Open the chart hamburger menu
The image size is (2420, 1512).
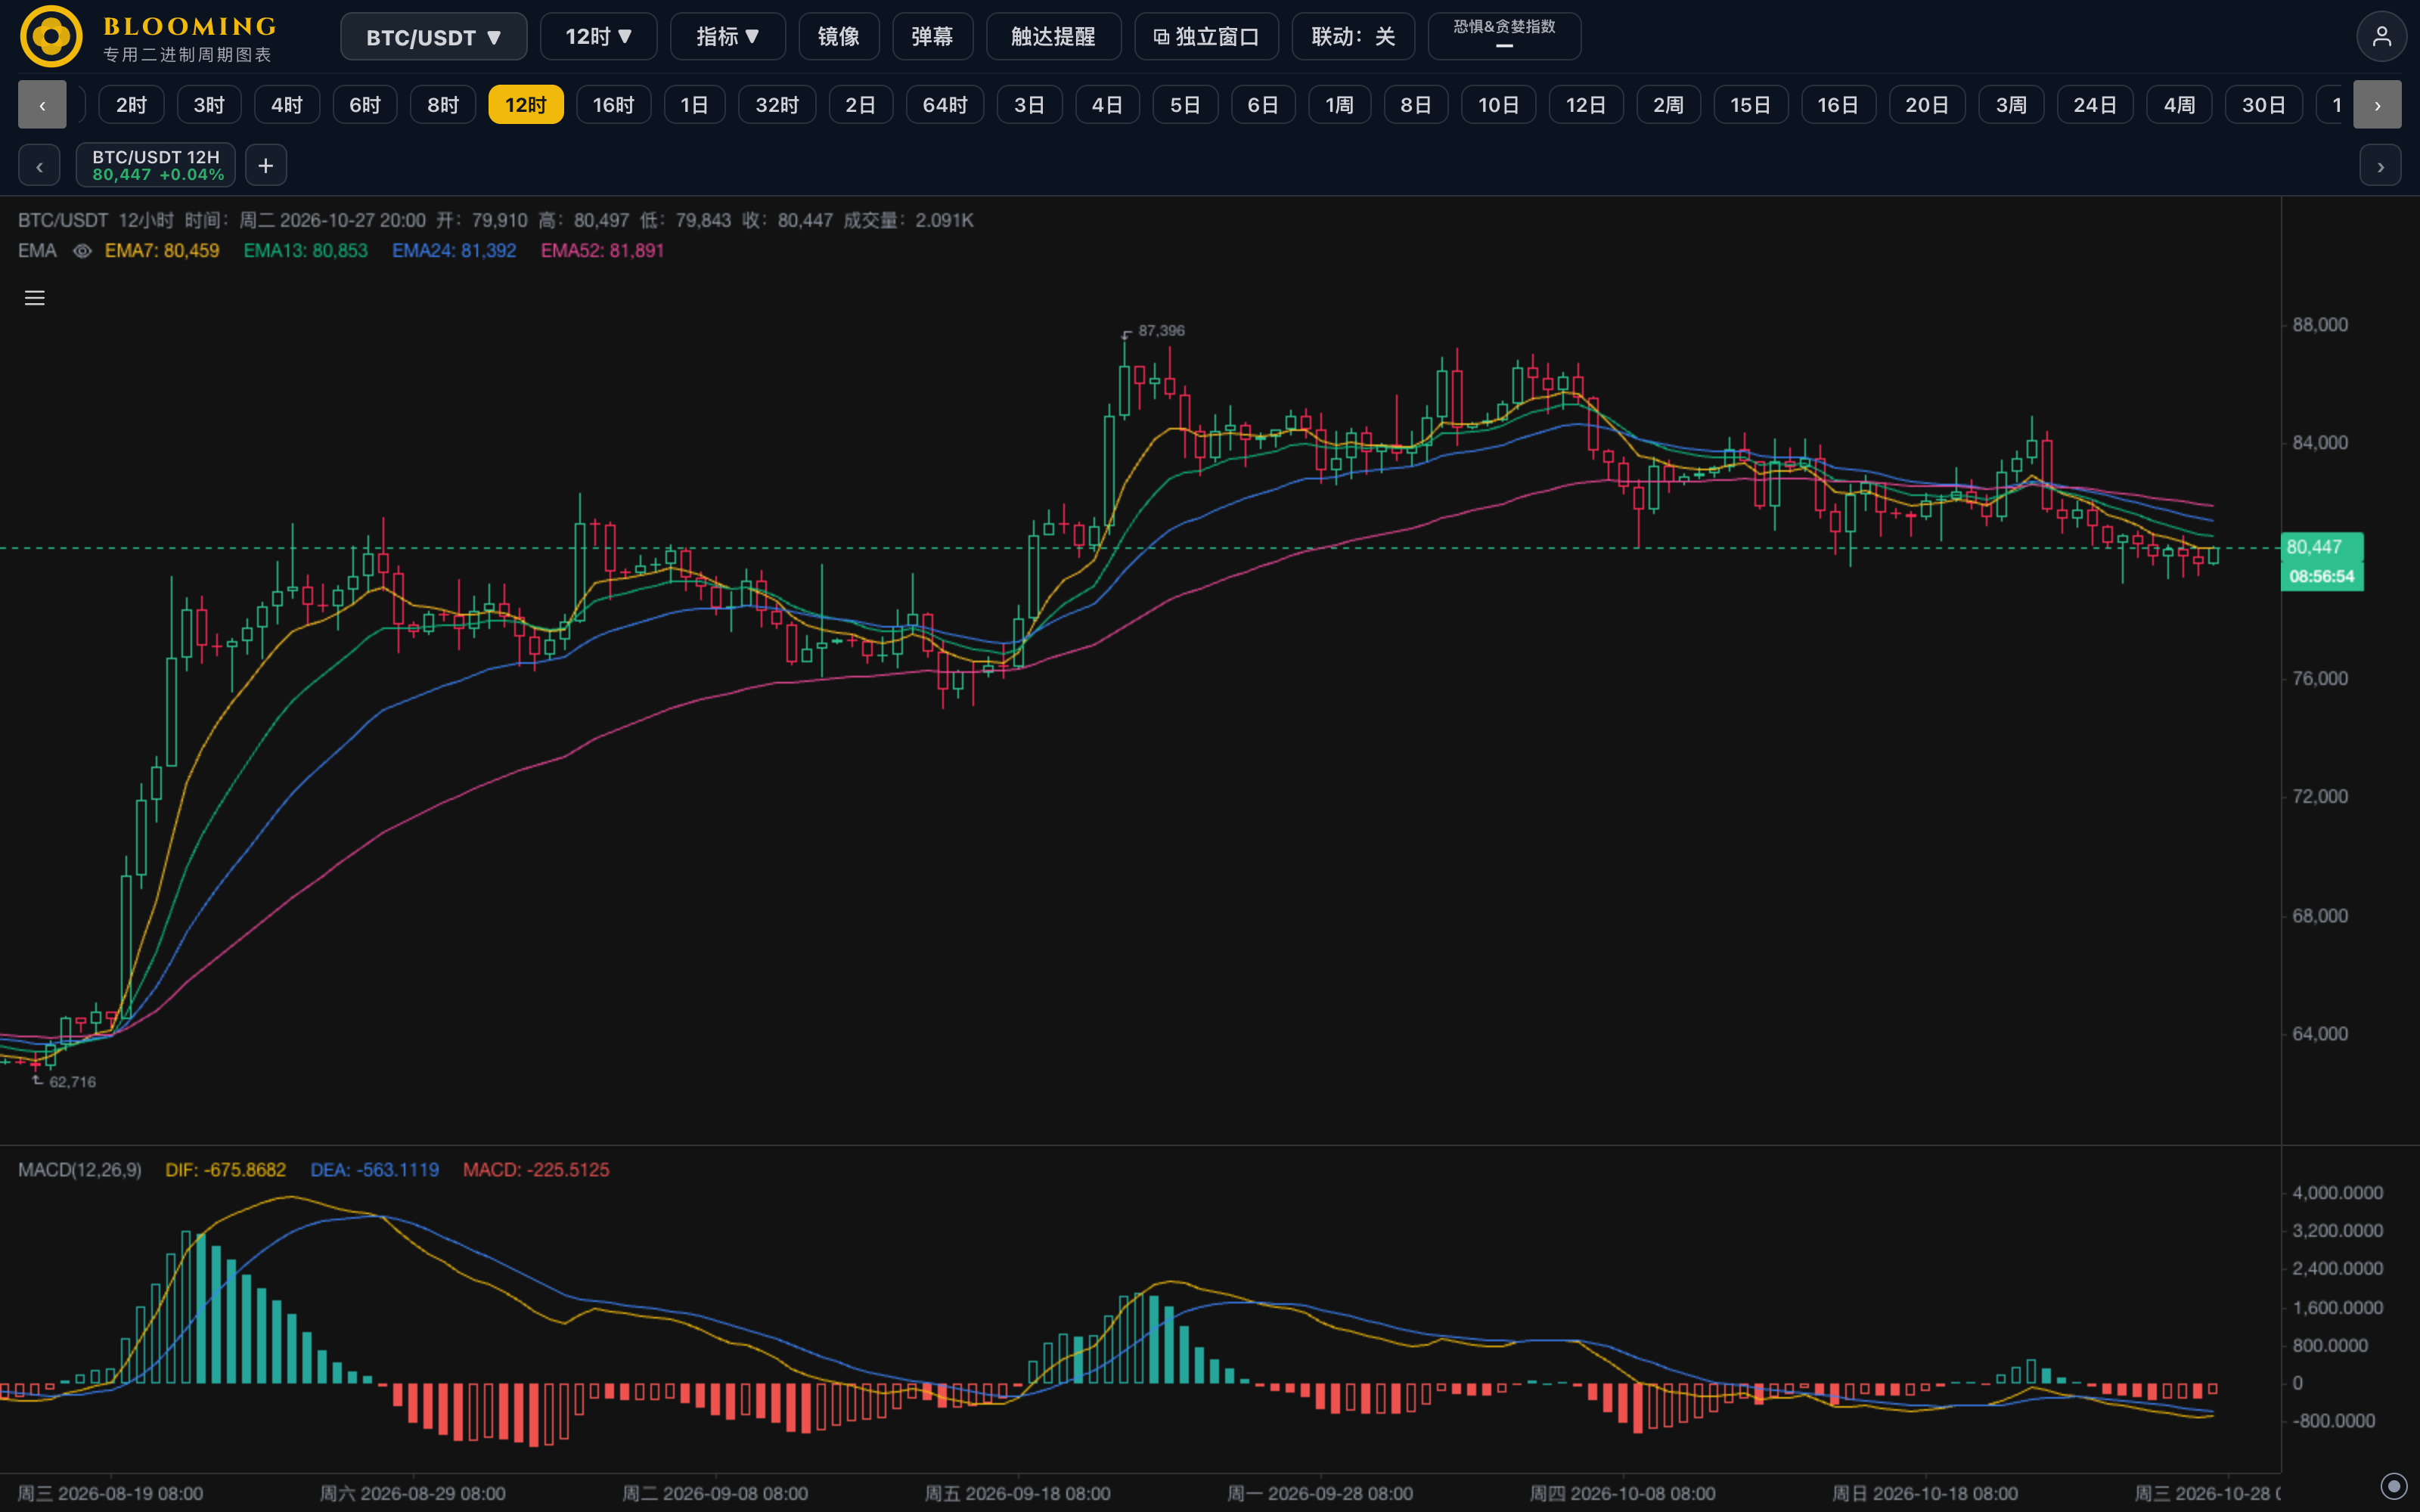tap(35, 298)
